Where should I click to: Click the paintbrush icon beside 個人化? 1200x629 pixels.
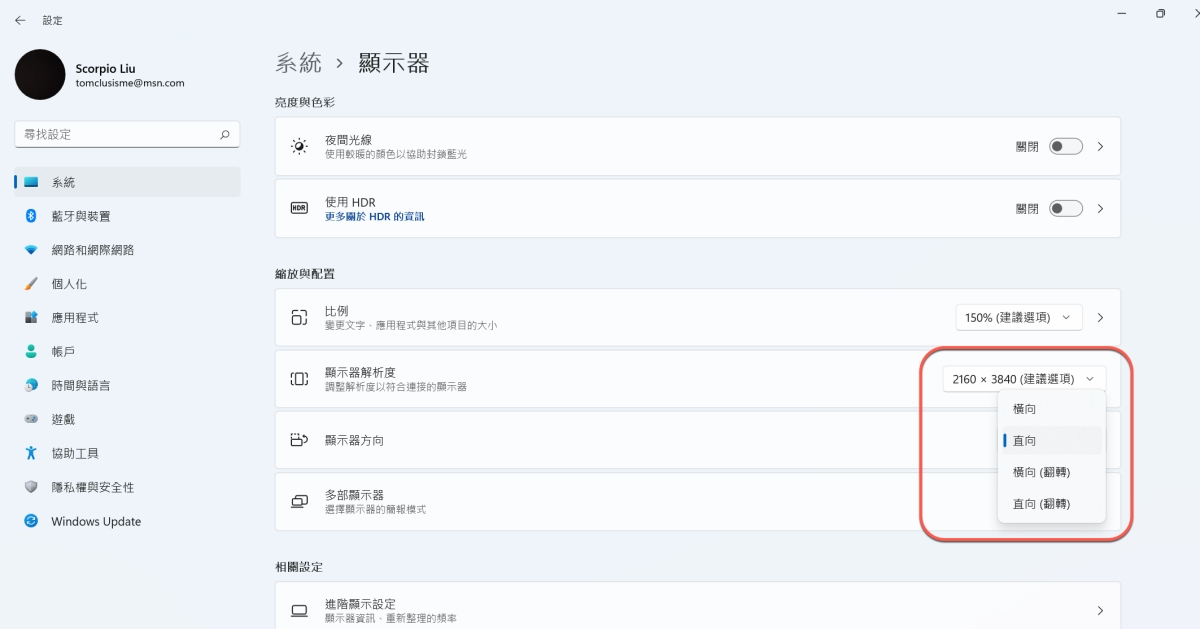click(x=31, y=284)
